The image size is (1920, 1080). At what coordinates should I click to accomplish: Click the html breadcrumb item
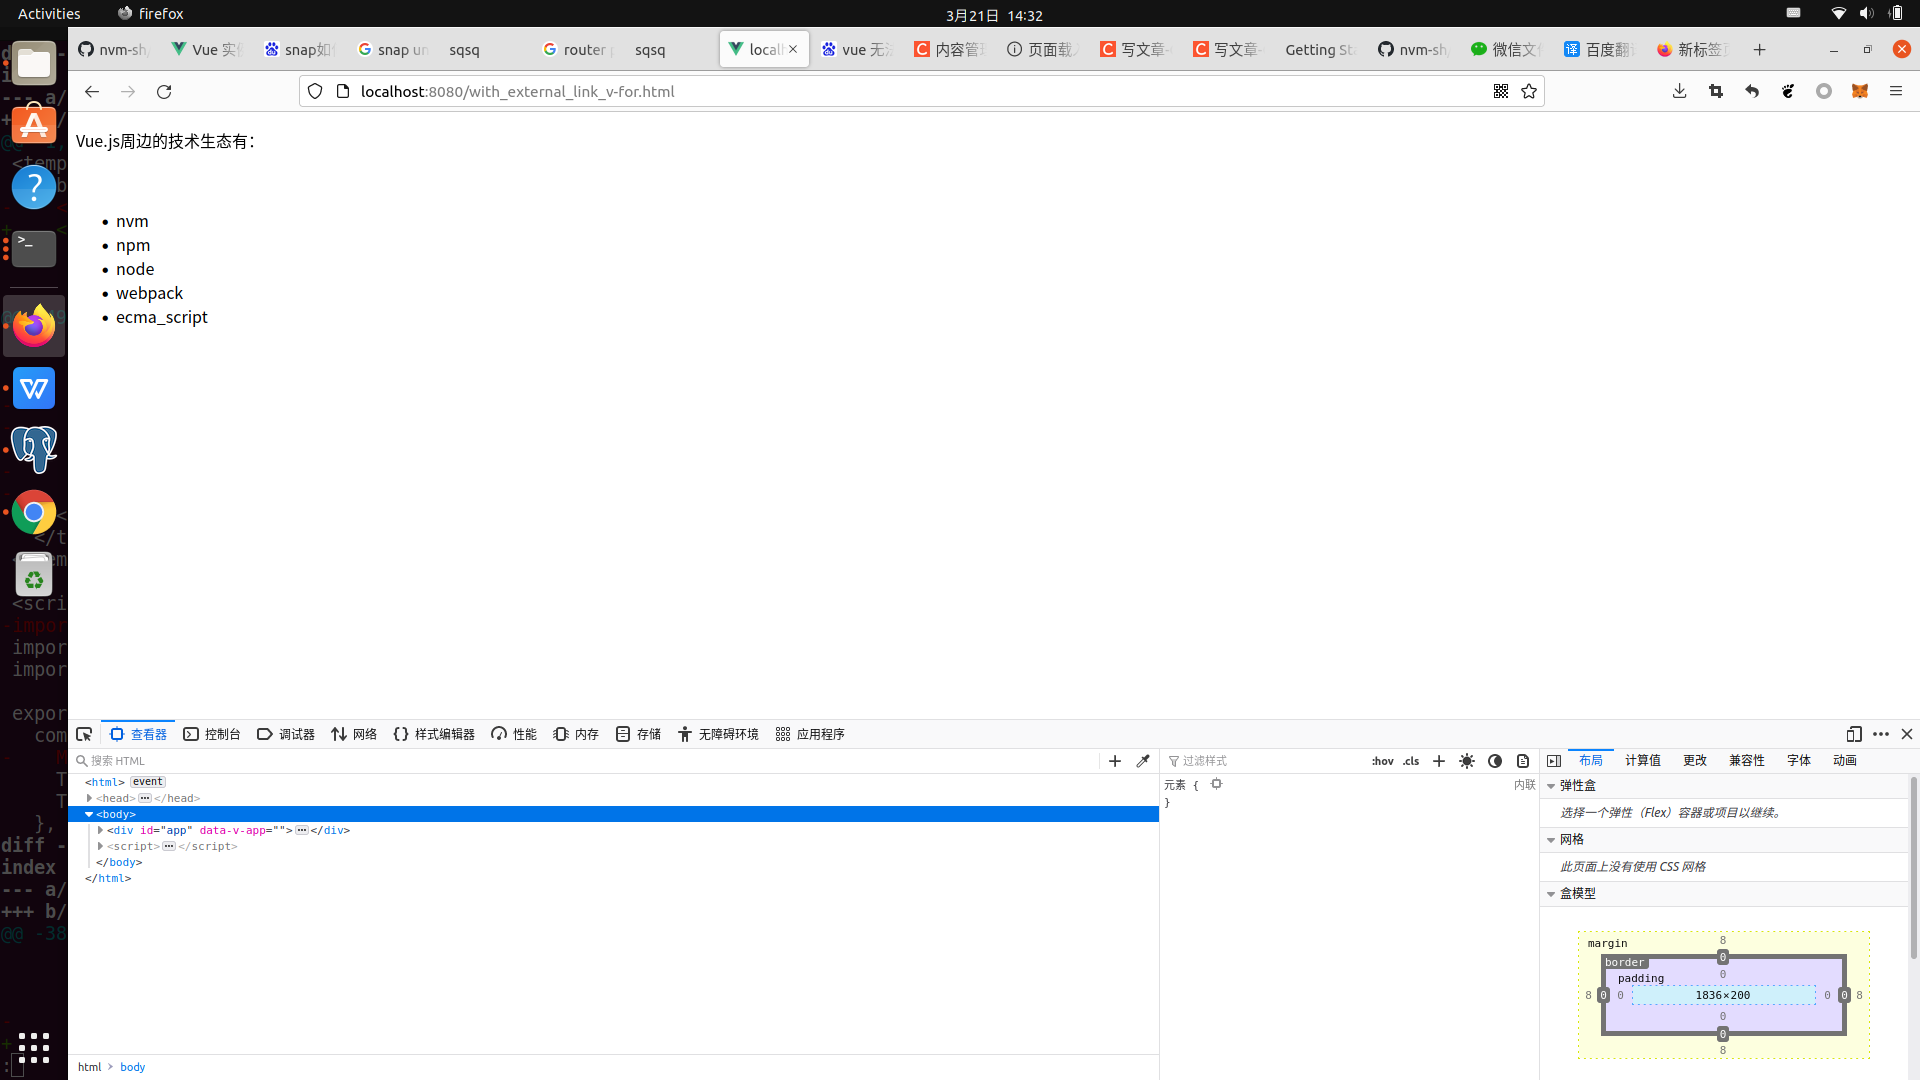pyautogui.click(x=90, y=1067)
